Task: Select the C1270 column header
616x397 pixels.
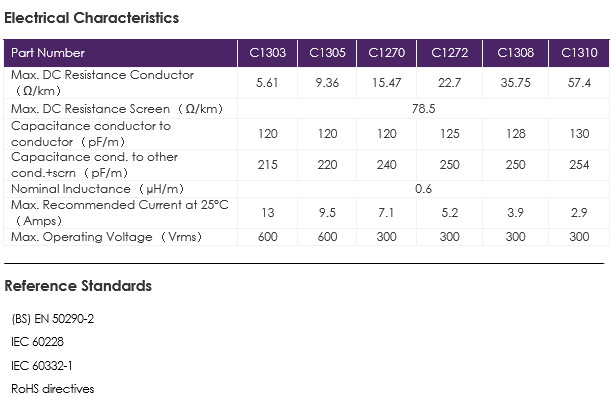Action: point(387,53)
